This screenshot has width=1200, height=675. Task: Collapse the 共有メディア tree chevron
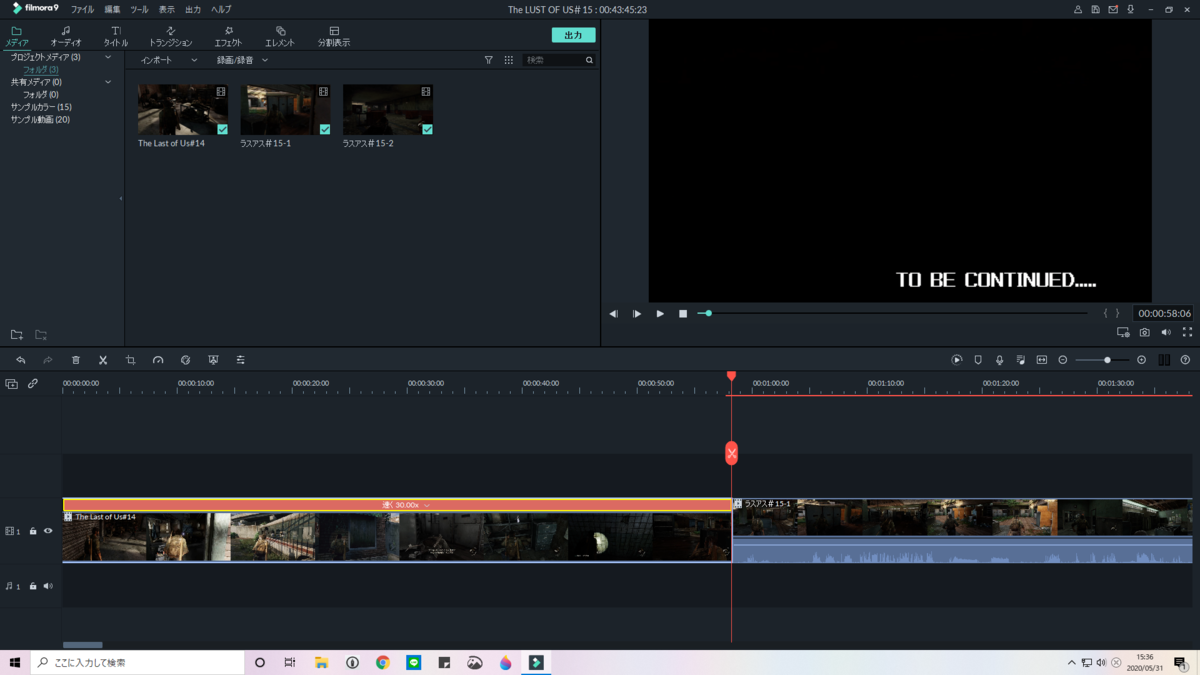(108, 82)
